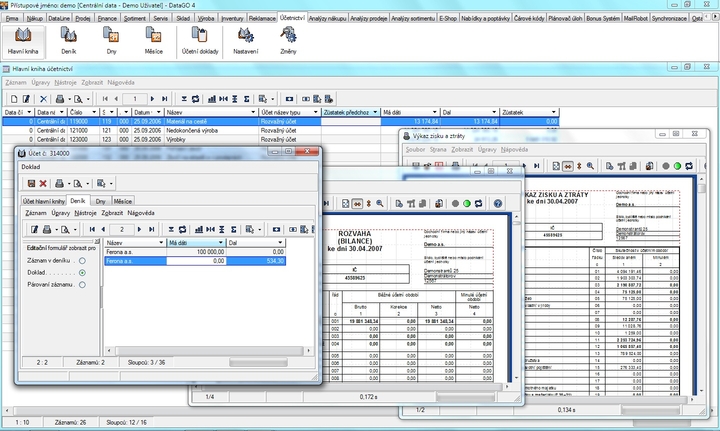The image size is (720, 431).
Task: Click blue help icon in Rozvaha preview toolbar
Action: click(498, 203)
